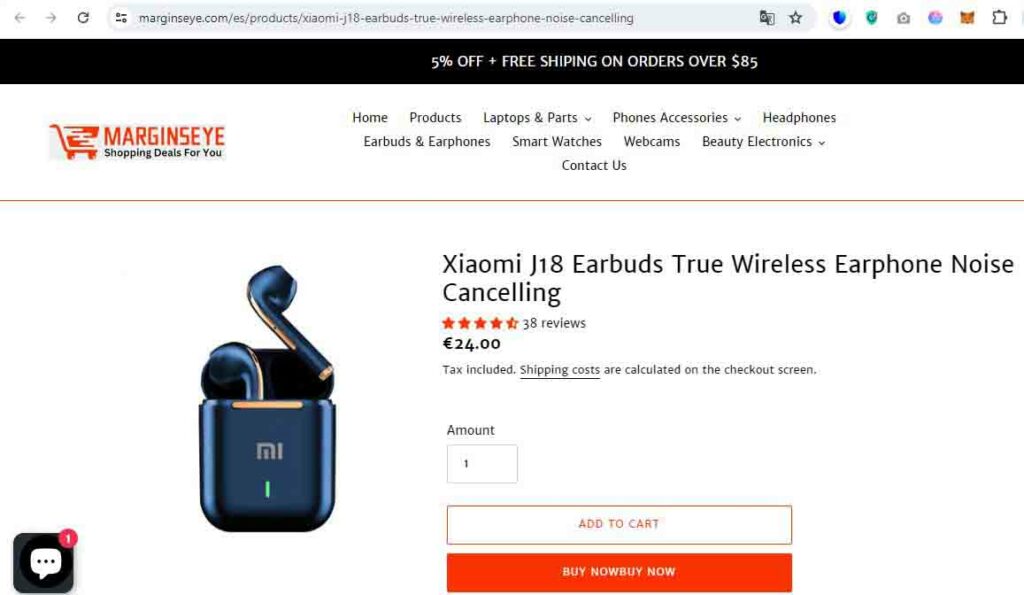Expand the Phones Accessories dropdown
Image resolution: width=1024 pixels, height=595 pixels.
pyautogui.click(x=677, y=118)
